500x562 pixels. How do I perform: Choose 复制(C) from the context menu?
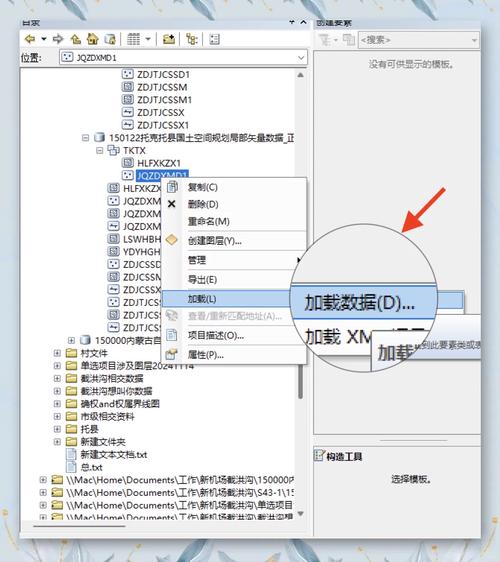pyautogui.click(x=234, y=187)
